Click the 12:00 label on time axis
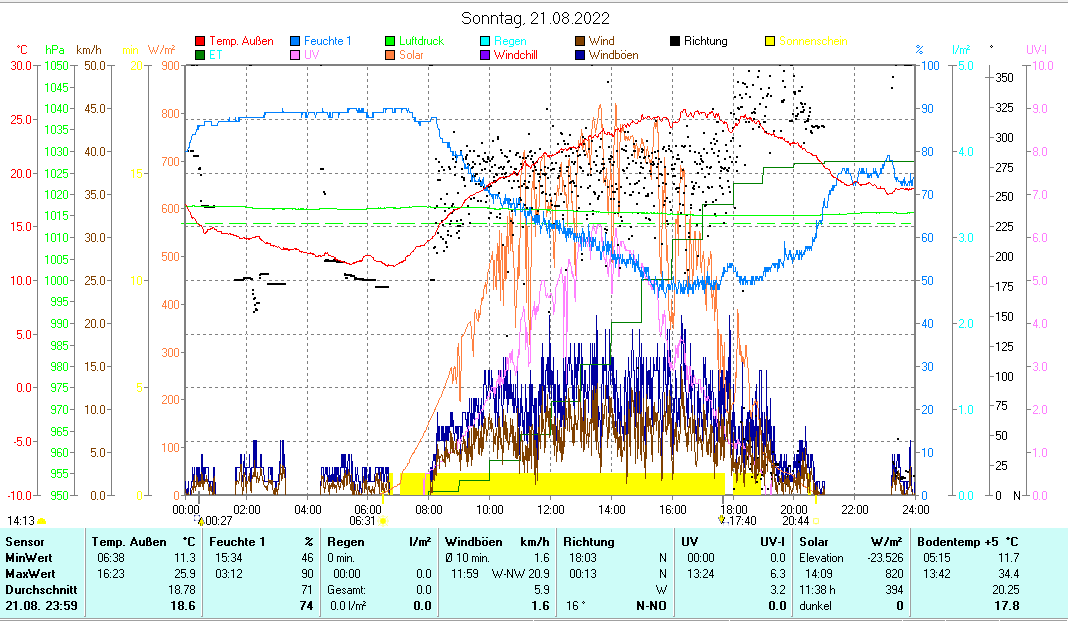Viewport: 1068px width, 621px height. tap(550, 509)
